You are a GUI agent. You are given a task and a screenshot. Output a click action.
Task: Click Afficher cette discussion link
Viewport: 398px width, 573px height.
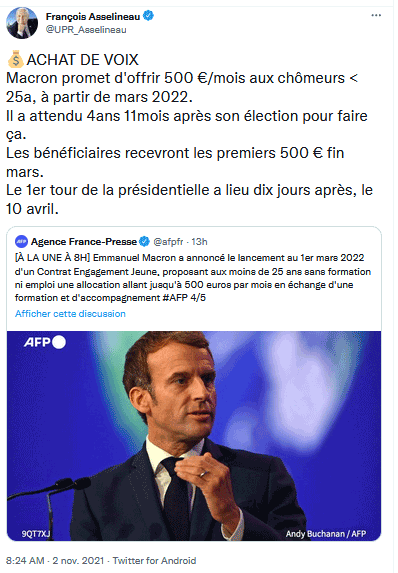click(x=70, y=314)
